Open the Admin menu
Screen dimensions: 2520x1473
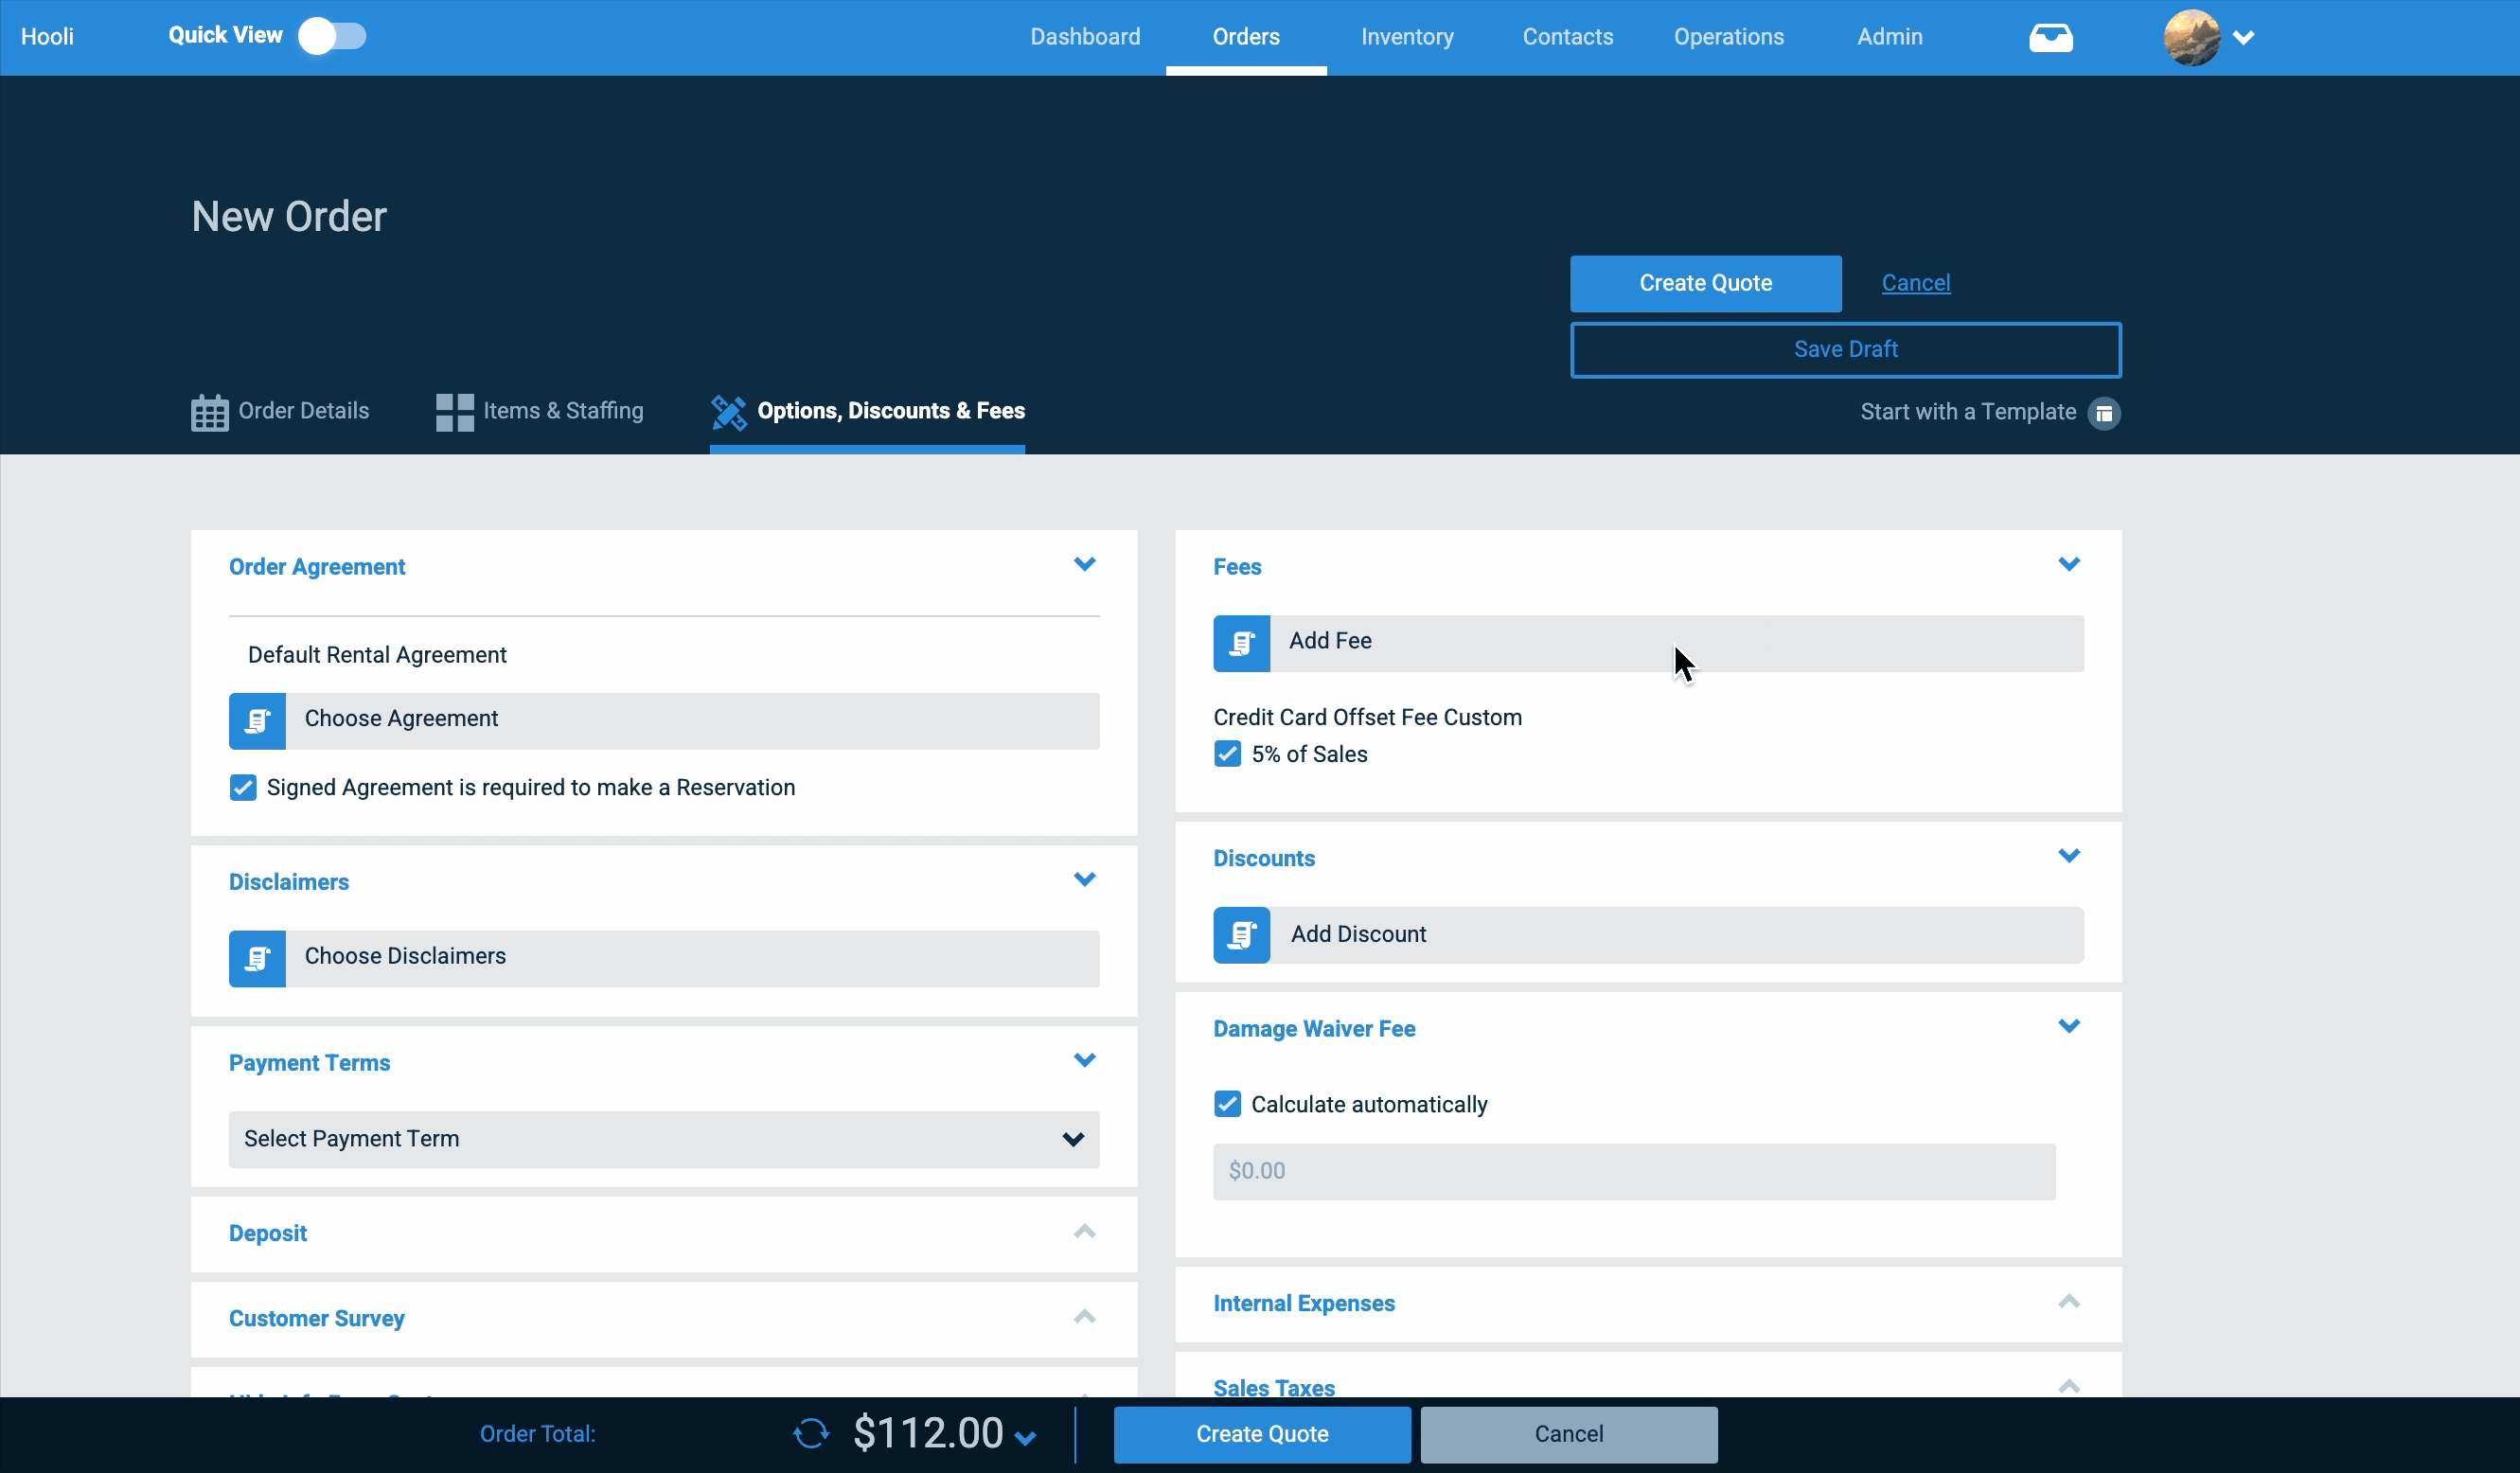tap(1890, 37)
